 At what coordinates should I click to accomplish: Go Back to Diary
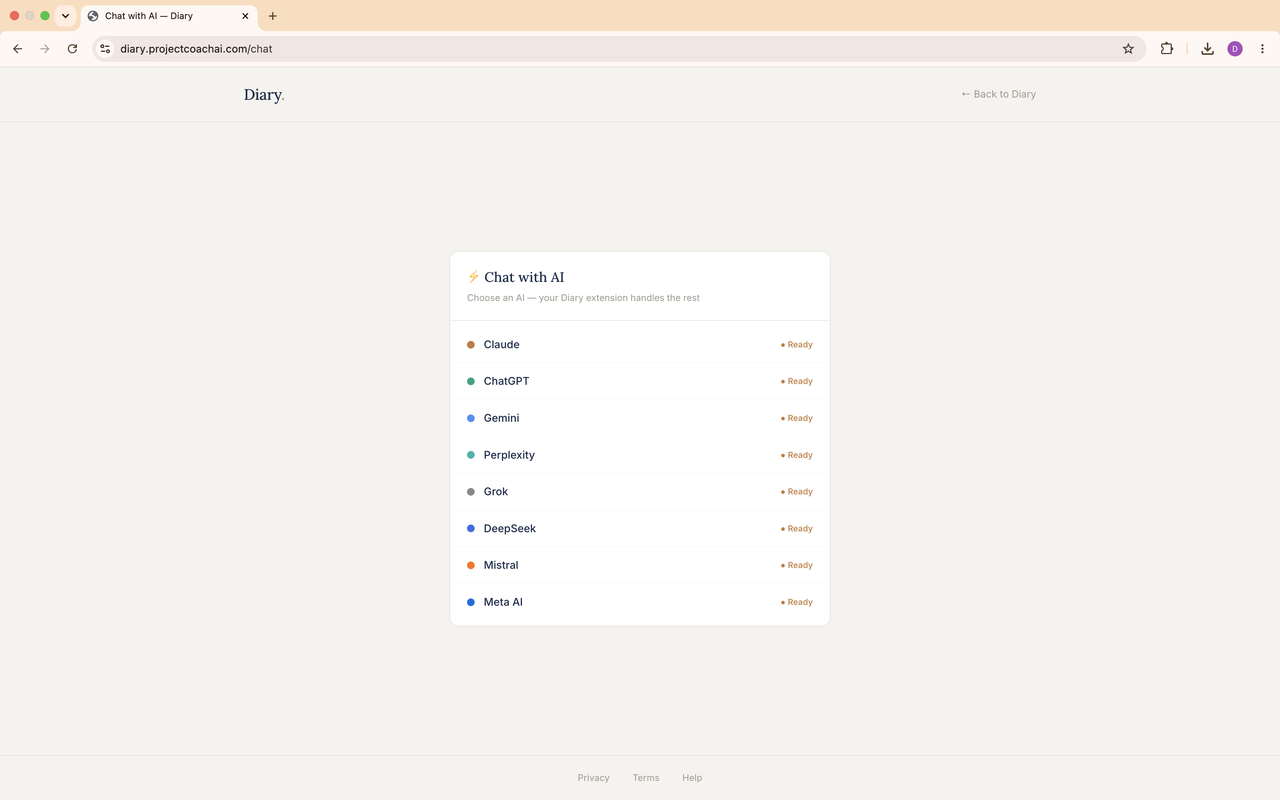point(998,94)
